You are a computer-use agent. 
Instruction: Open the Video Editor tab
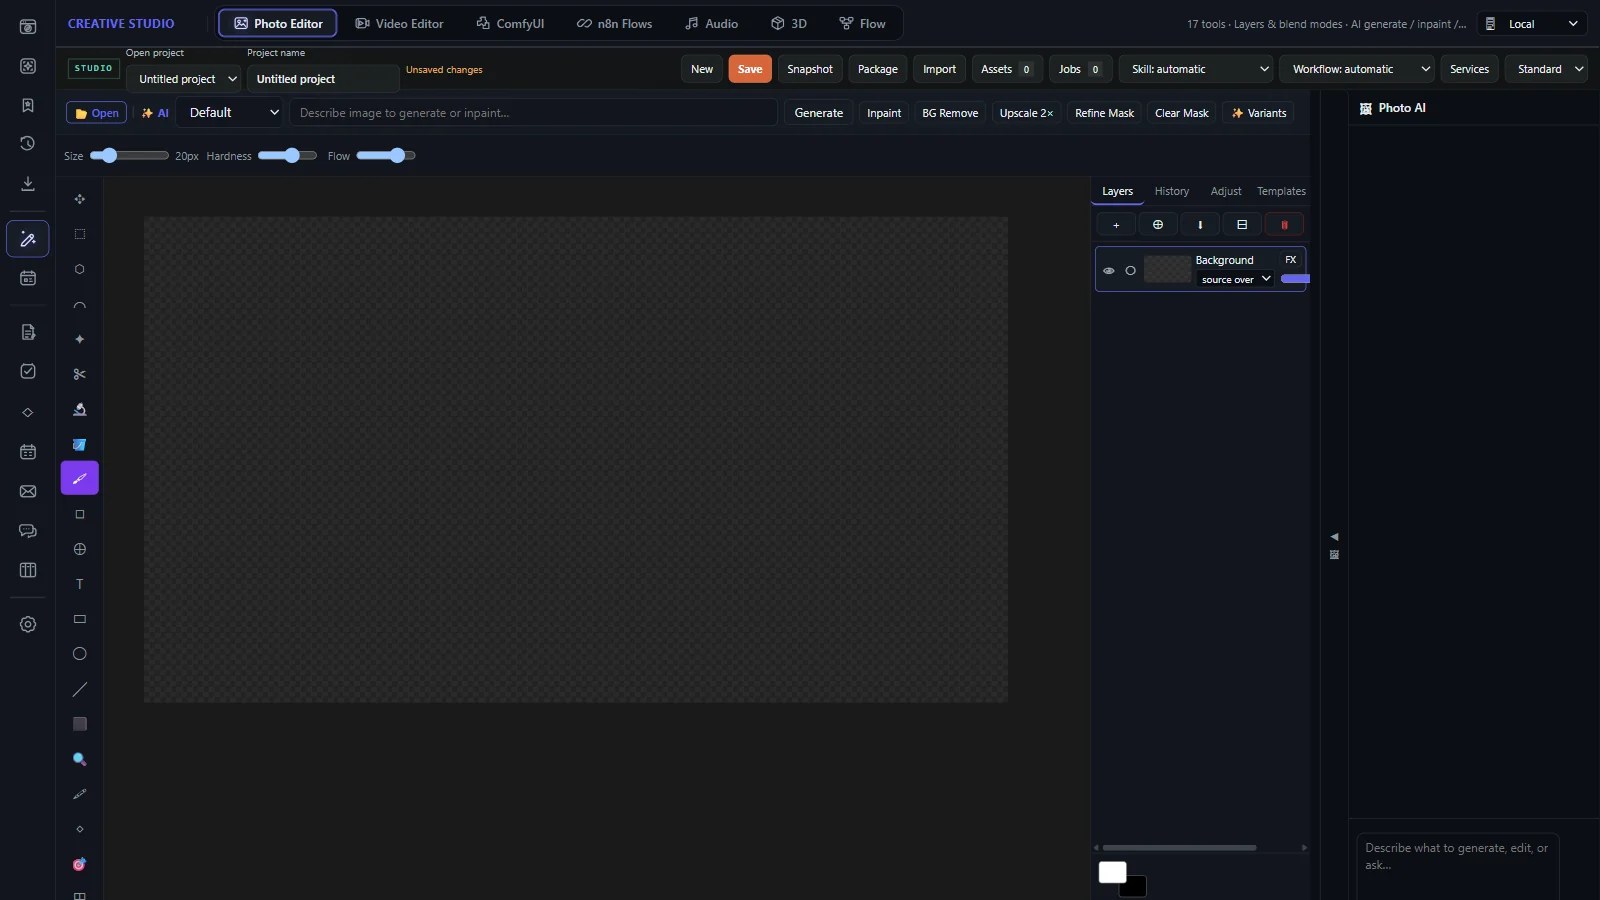(x=399, y=23)
